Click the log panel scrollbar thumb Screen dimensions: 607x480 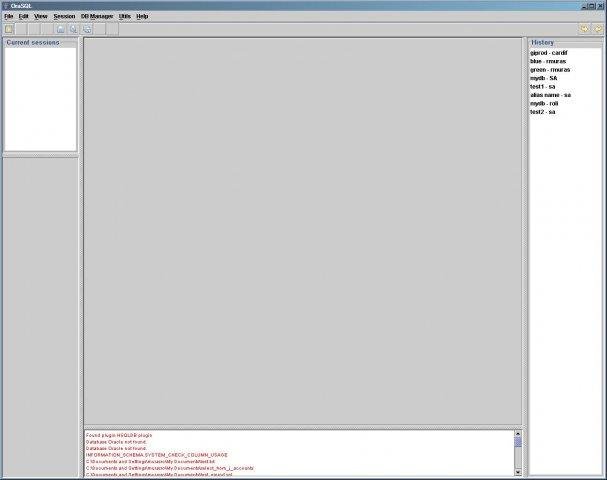(x=518, y=442)
